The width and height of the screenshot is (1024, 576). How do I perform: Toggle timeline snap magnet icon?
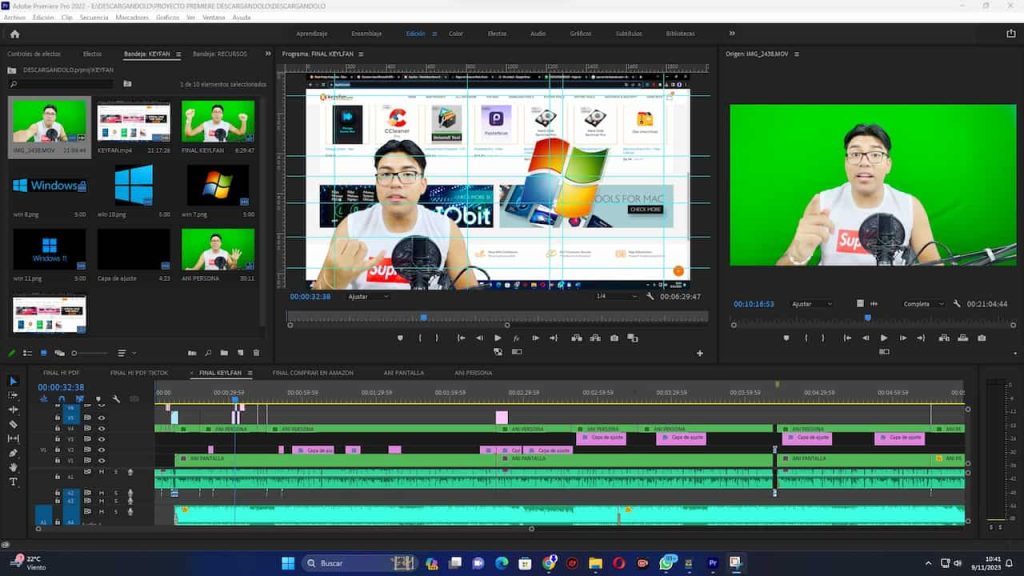[61, 398]
